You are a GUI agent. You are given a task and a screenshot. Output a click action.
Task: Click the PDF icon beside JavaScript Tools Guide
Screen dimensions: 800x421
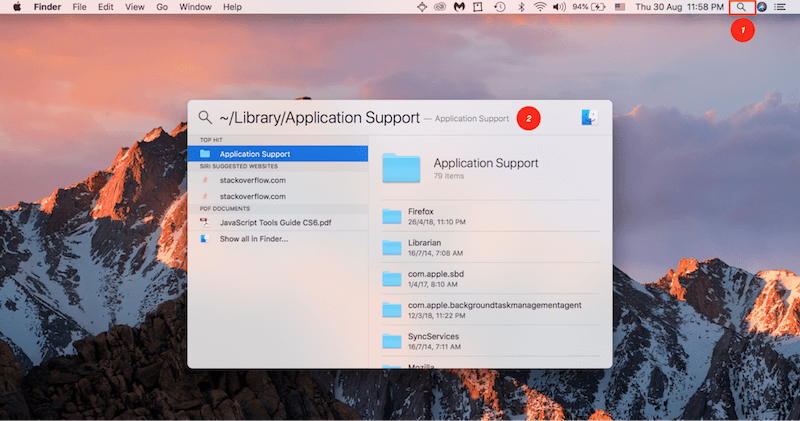(x=205, y=222)
